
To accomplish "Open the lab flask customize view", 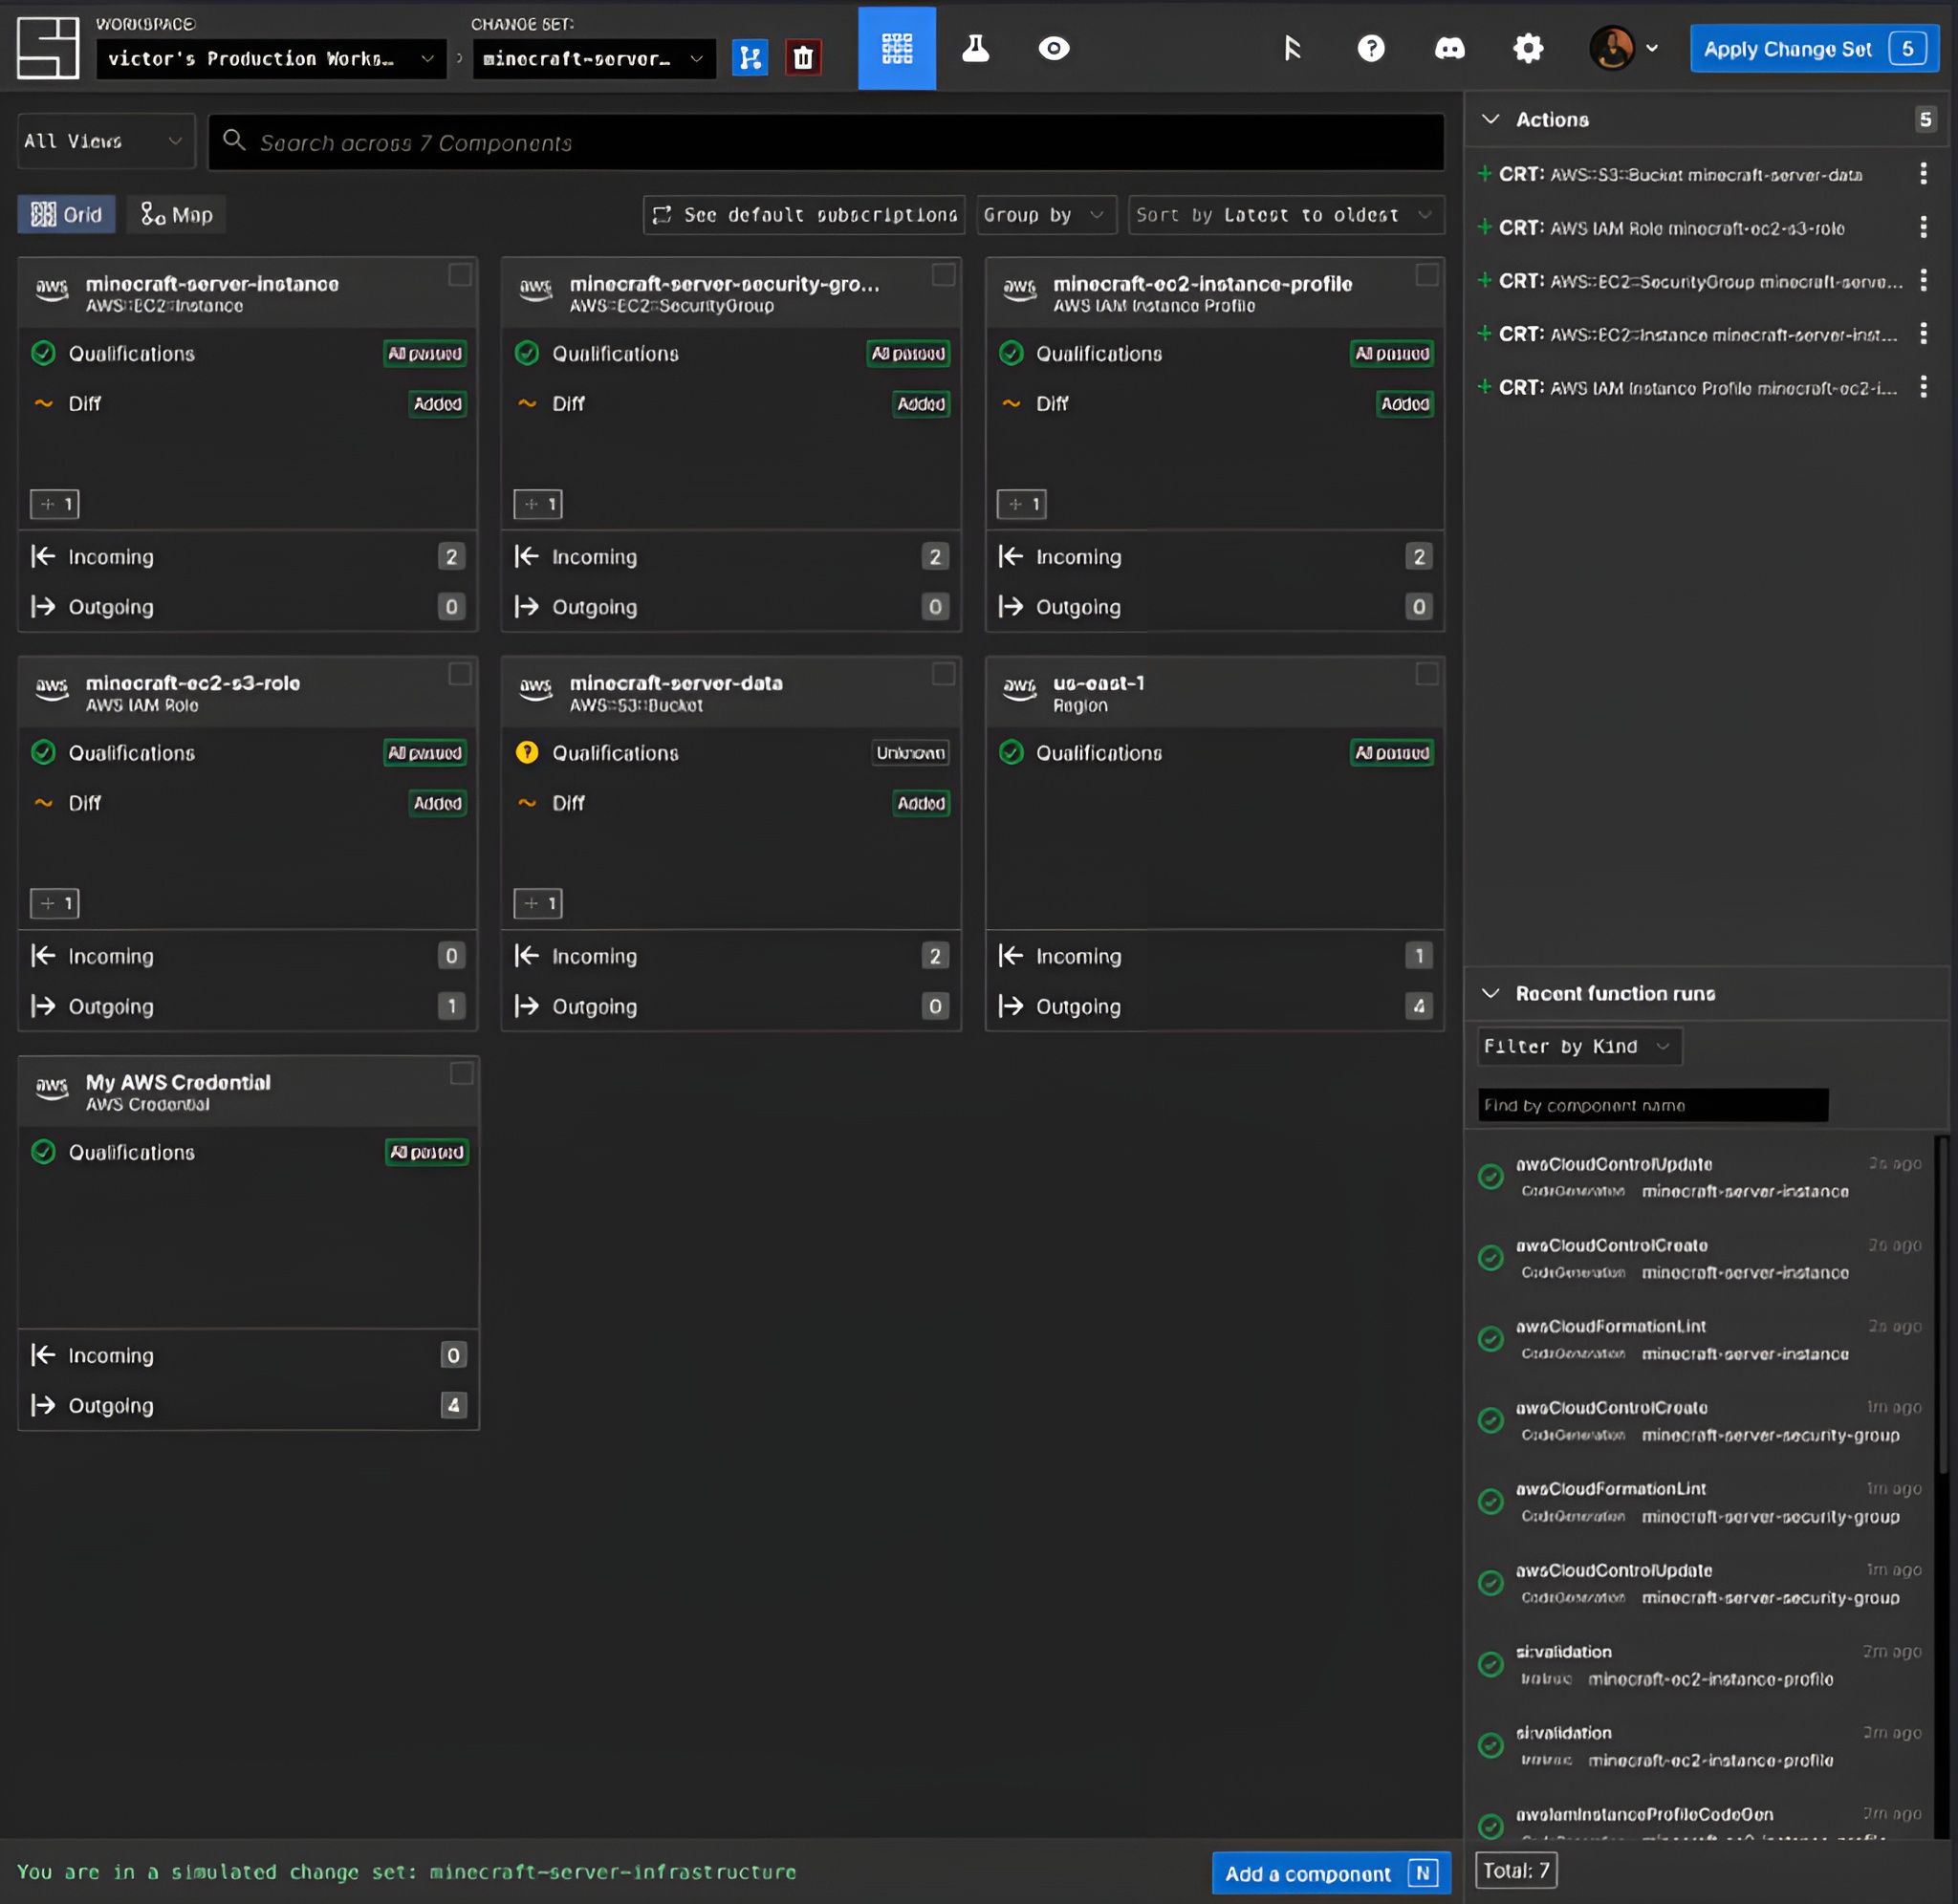I will [x=975, y=48].
